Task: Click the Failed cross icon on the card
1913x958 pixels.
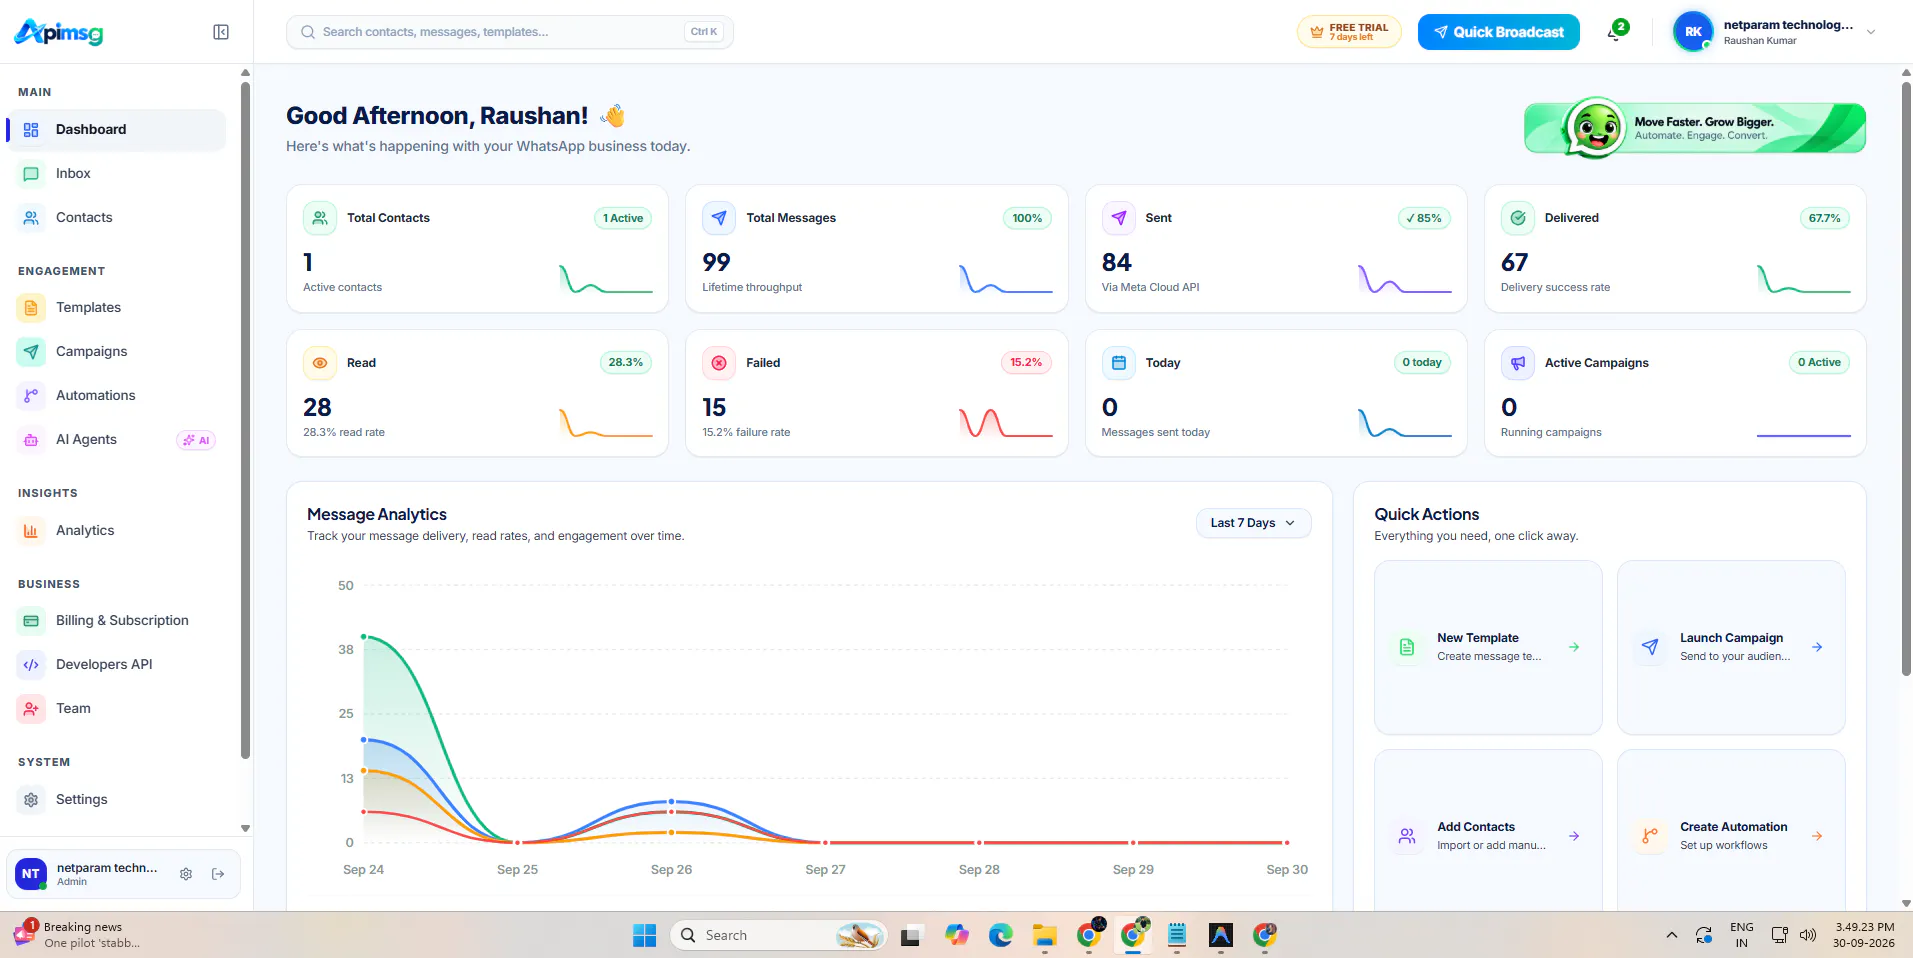Action: coord(719,363)
